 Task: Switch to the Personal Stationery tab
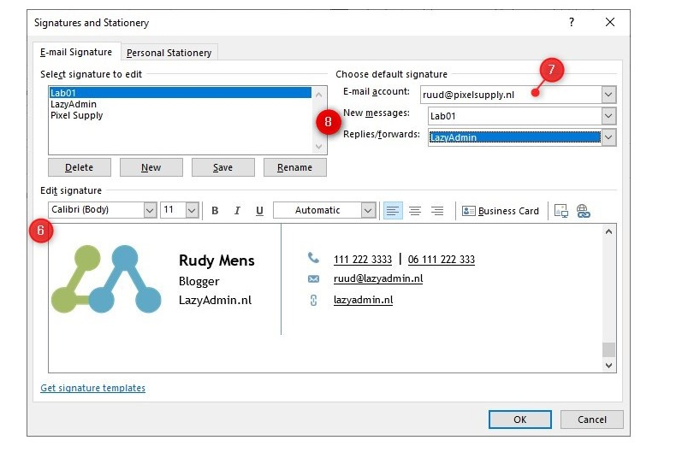tap(170, 53)
